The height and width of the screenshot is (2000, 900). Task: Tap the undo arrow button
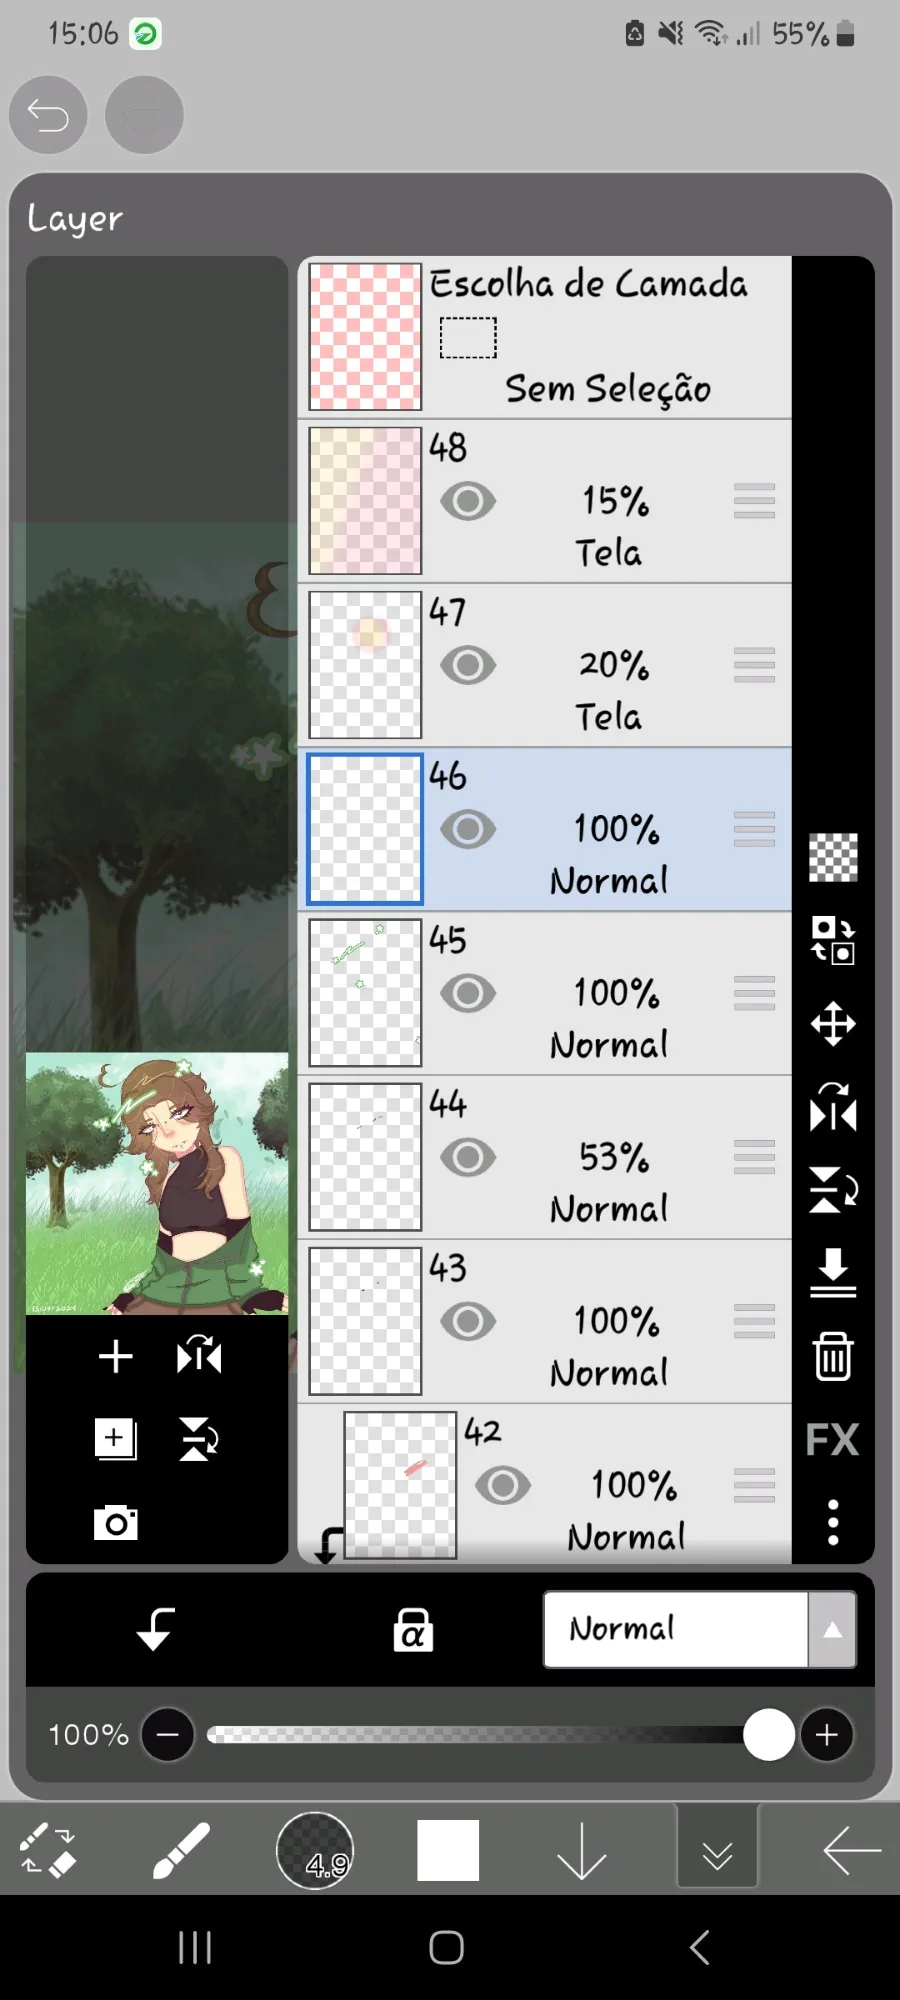[48, 115]
